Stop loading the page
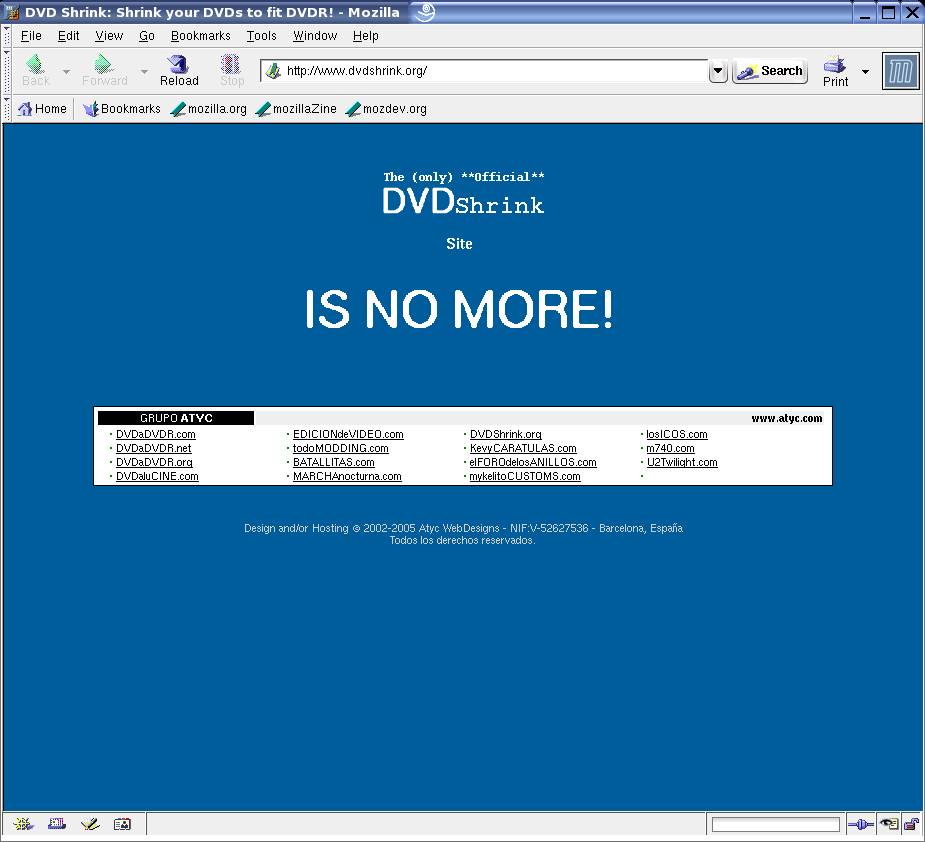The height and width of the screenshot is (842, 925). pyautogui.click(x=231, y=71)
